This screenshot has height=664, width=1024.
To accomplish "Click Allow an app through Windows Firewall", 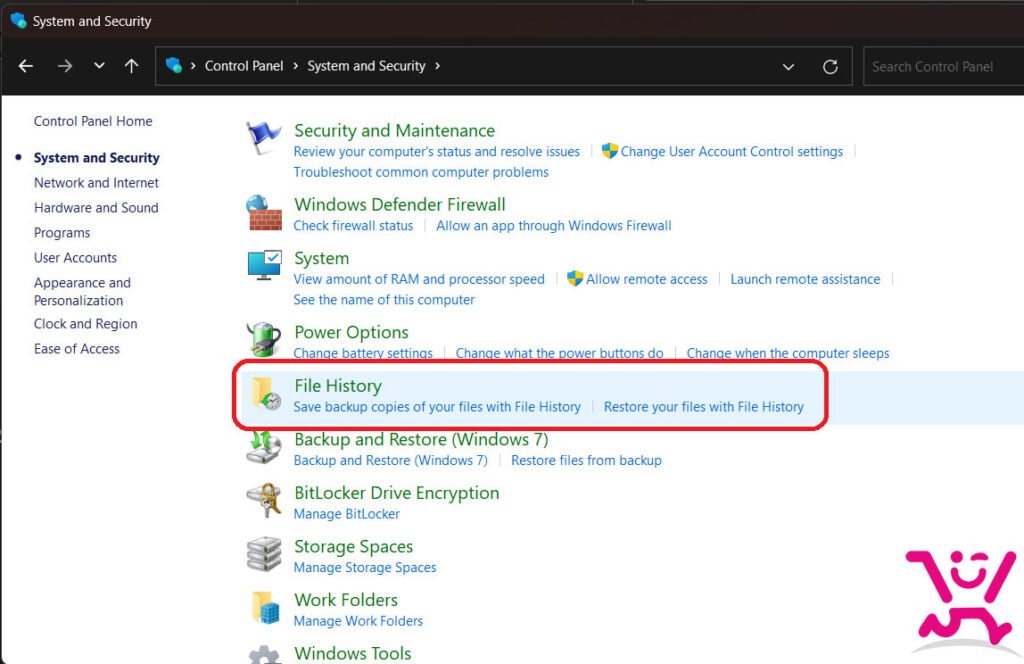I will pos(554,226).
